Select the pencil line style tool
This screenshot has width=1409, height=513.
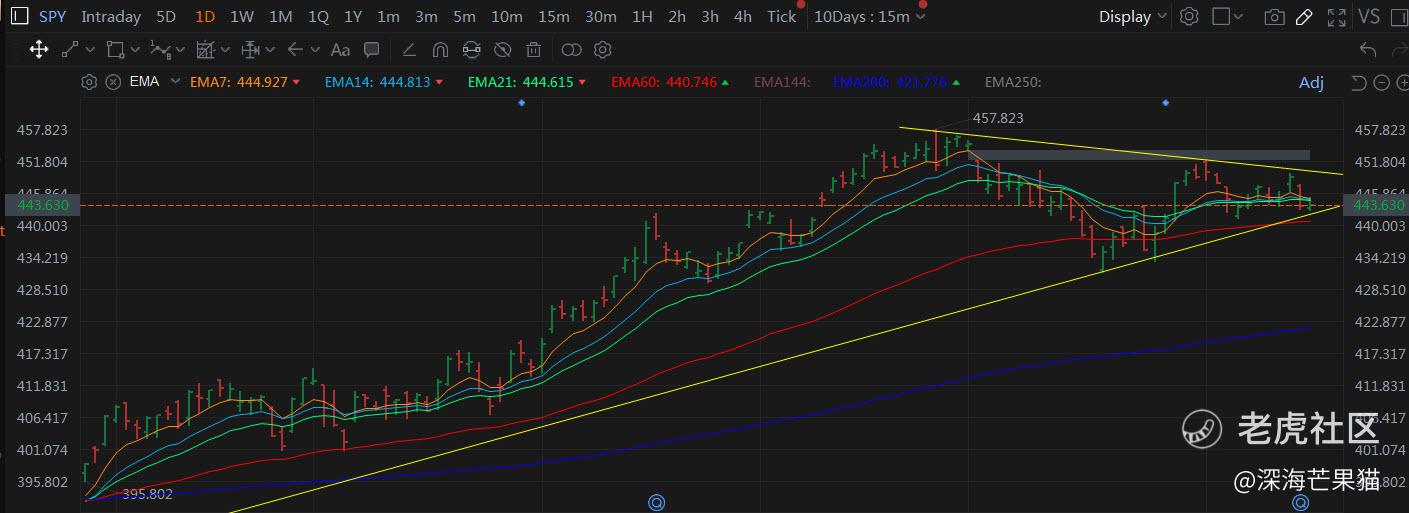coord(408,49)
